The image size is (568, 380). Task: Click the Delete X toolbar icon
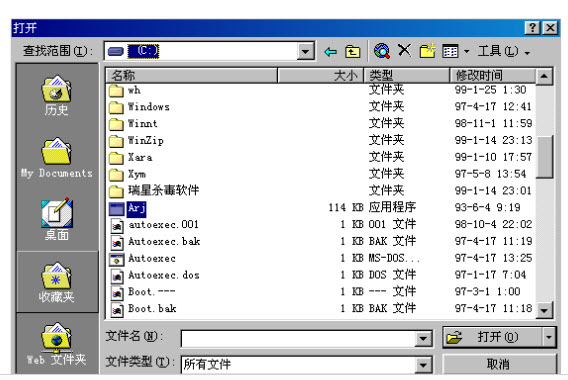click(x=404, y=51)
